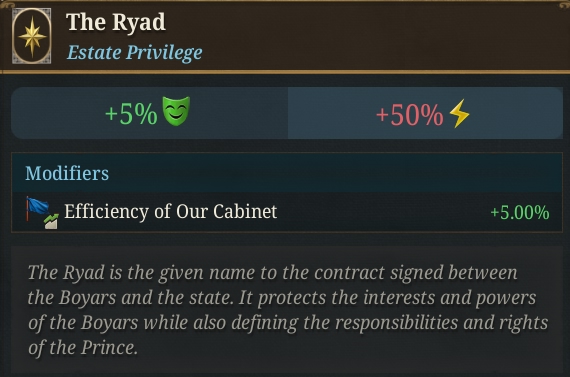Click the green smiling mask satisfaction icon

point(176,111)
